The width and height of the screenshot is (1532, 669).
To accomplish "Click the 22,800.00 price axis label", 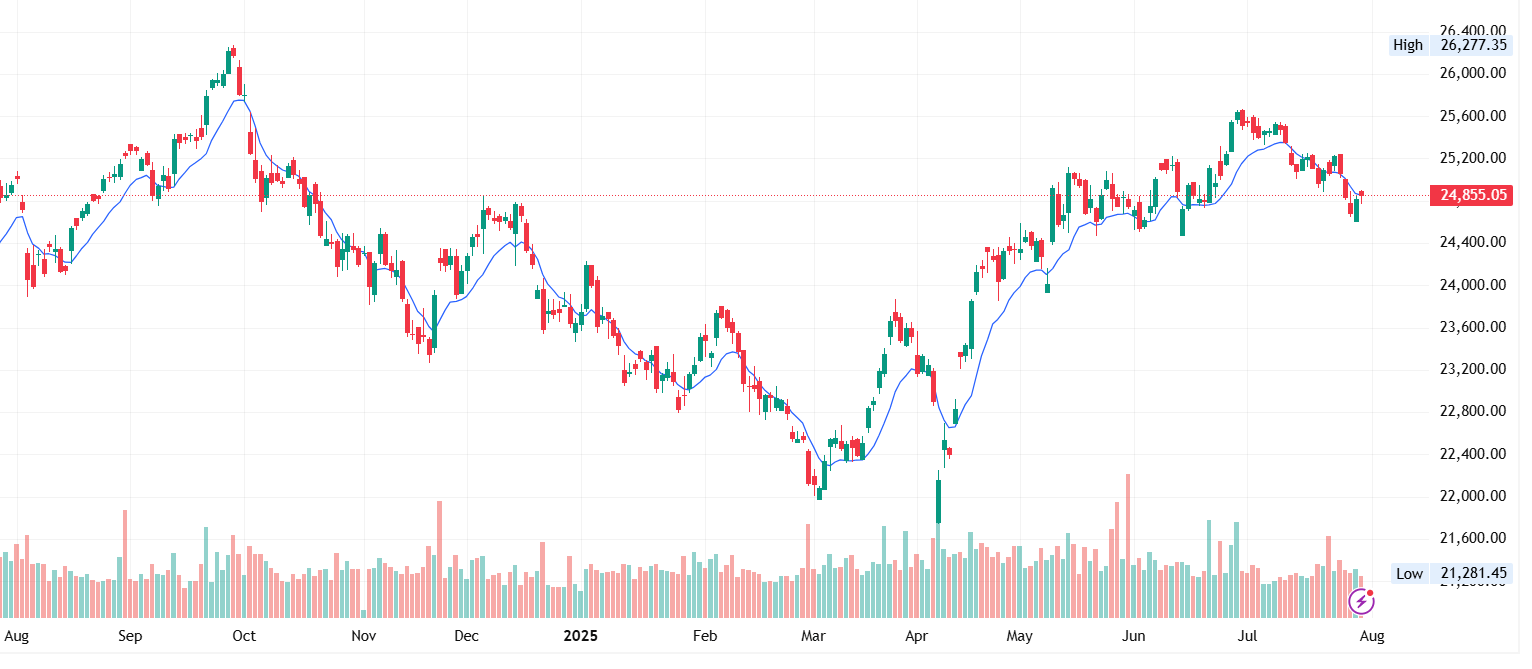I will (1473, 411).
